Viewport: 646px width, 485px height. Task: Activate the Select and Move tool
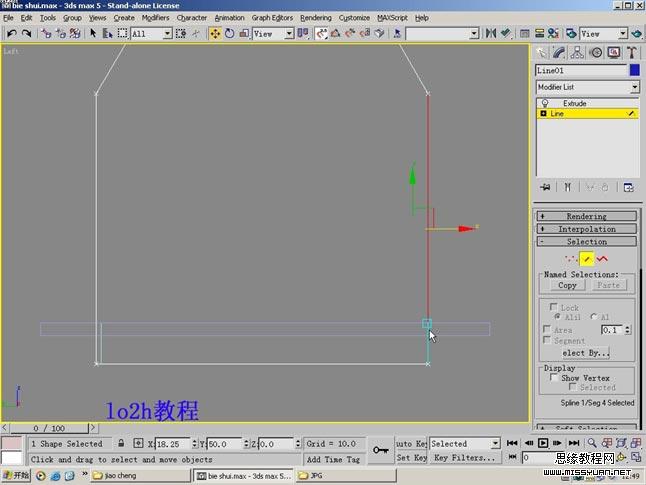coord(215,33)
